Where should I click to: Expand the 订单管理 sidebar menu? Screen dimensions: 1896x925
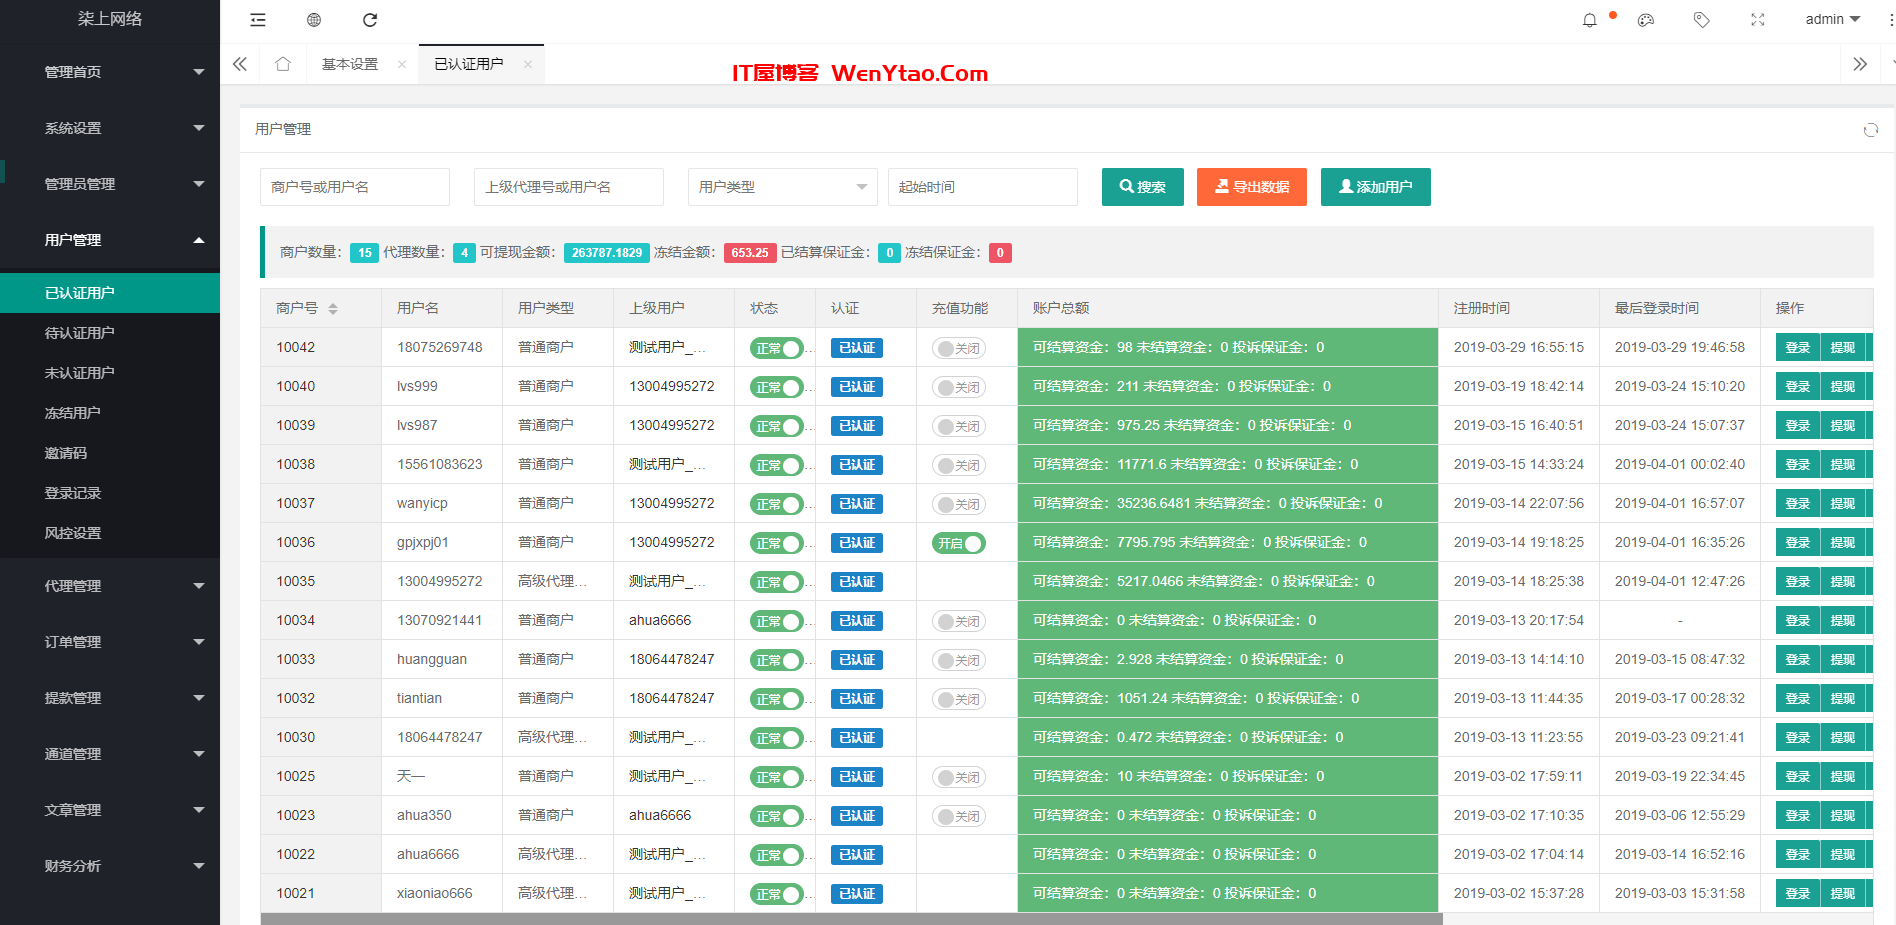click(x=110, y=642)
